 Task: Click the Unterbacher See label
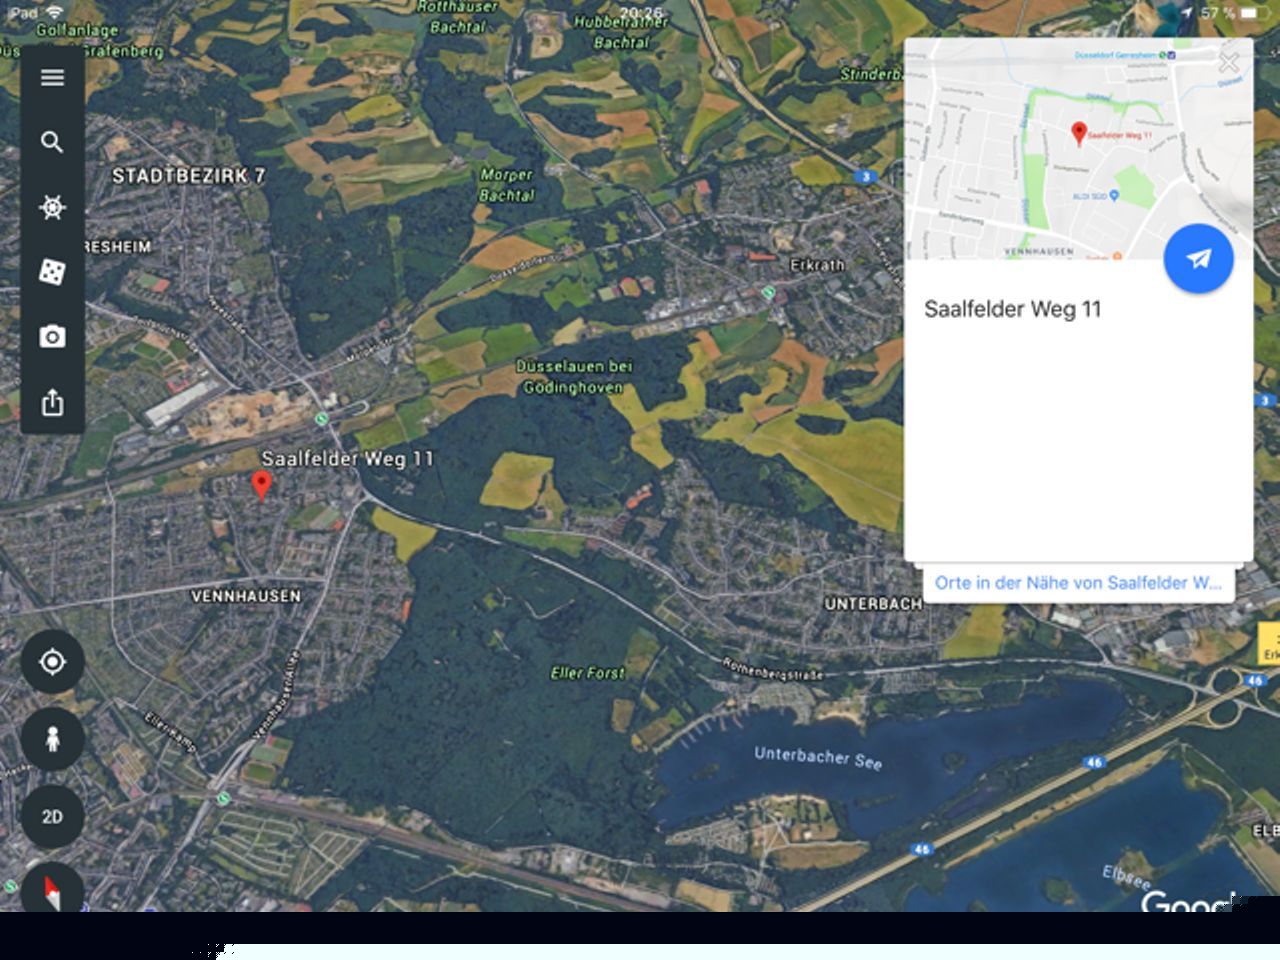coord(818,758)
